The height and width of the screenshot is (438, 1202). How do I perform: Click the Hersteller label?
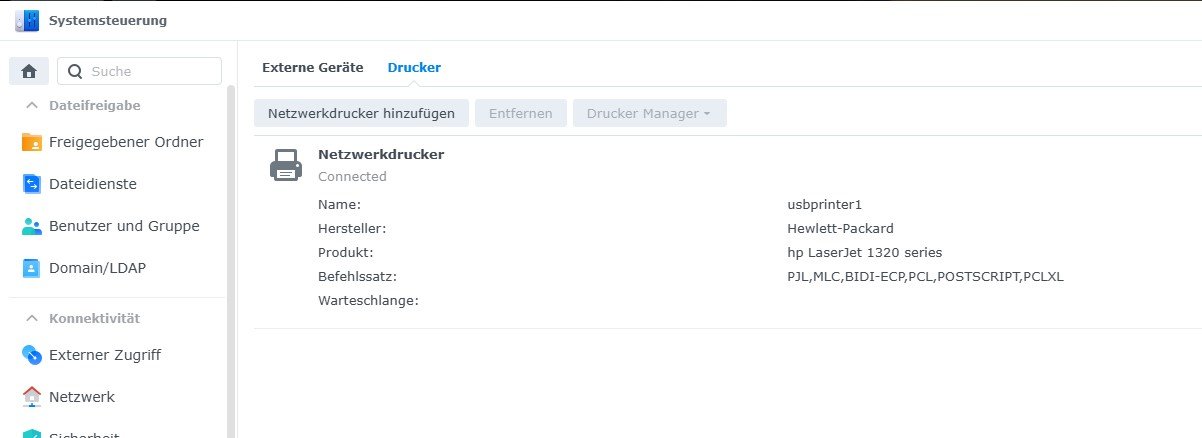(x=352, y=229)
